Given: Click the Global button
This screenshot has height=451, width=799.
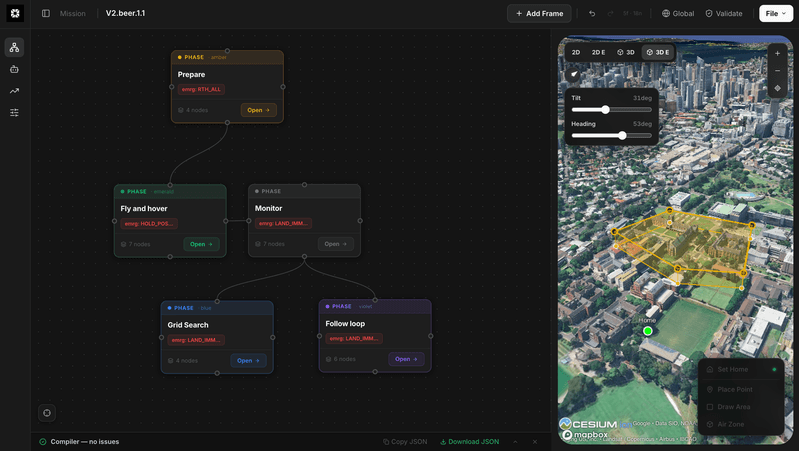Looking at the screenshot, I should [678, 13].
